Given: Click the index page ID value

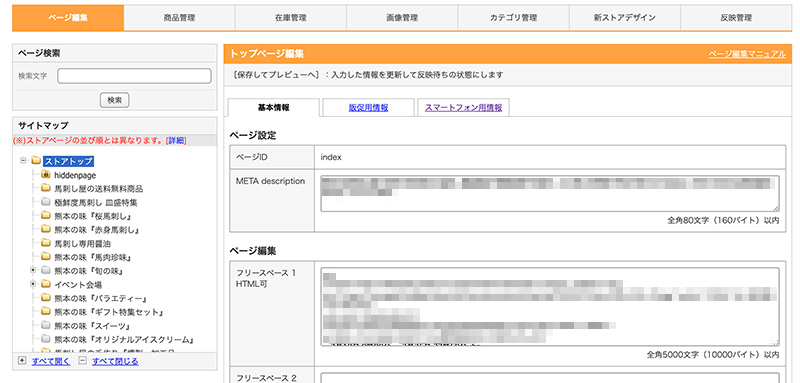Looking at the screenshot, I should (331, 158).
